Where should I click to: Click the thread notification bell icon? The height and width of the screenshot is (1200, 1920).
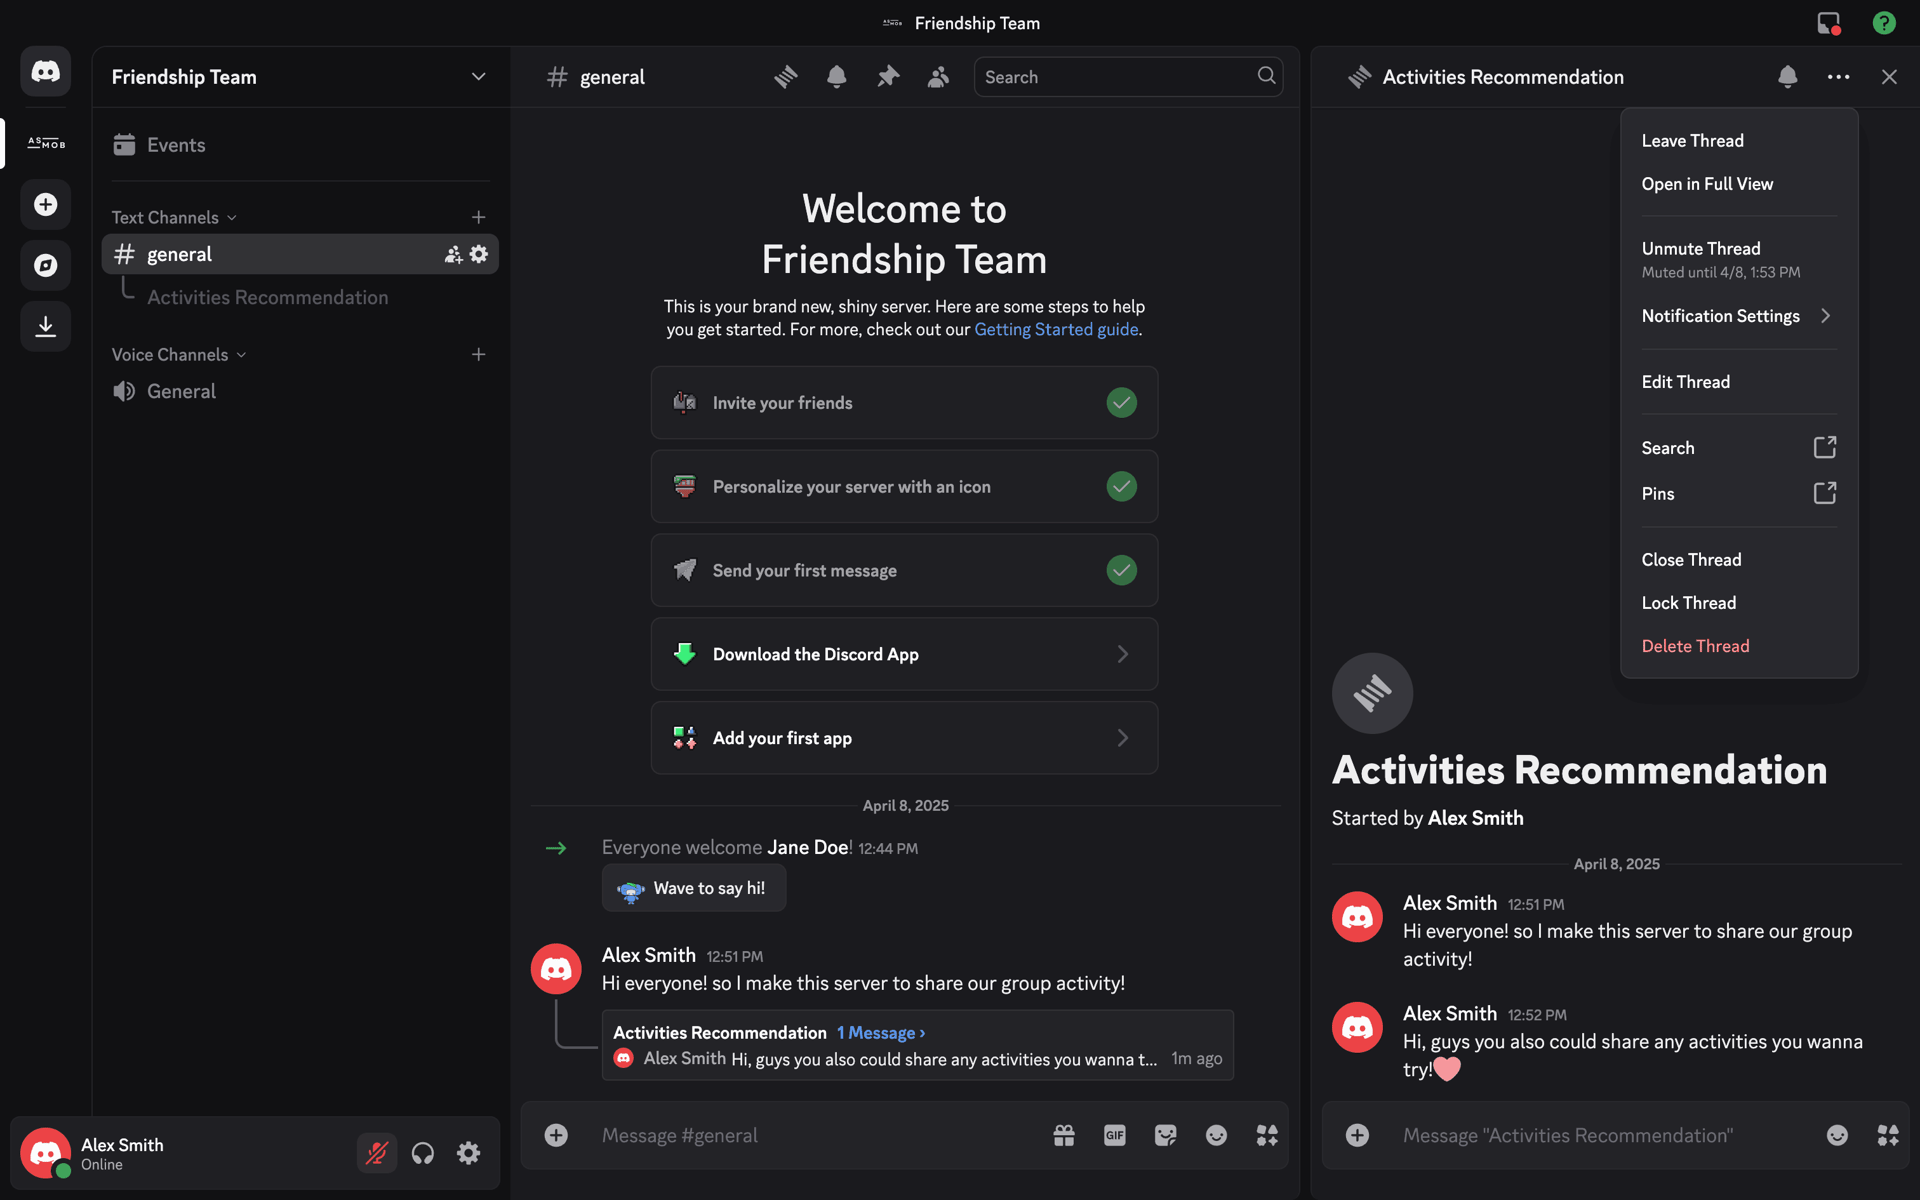tap(1788, 77)
